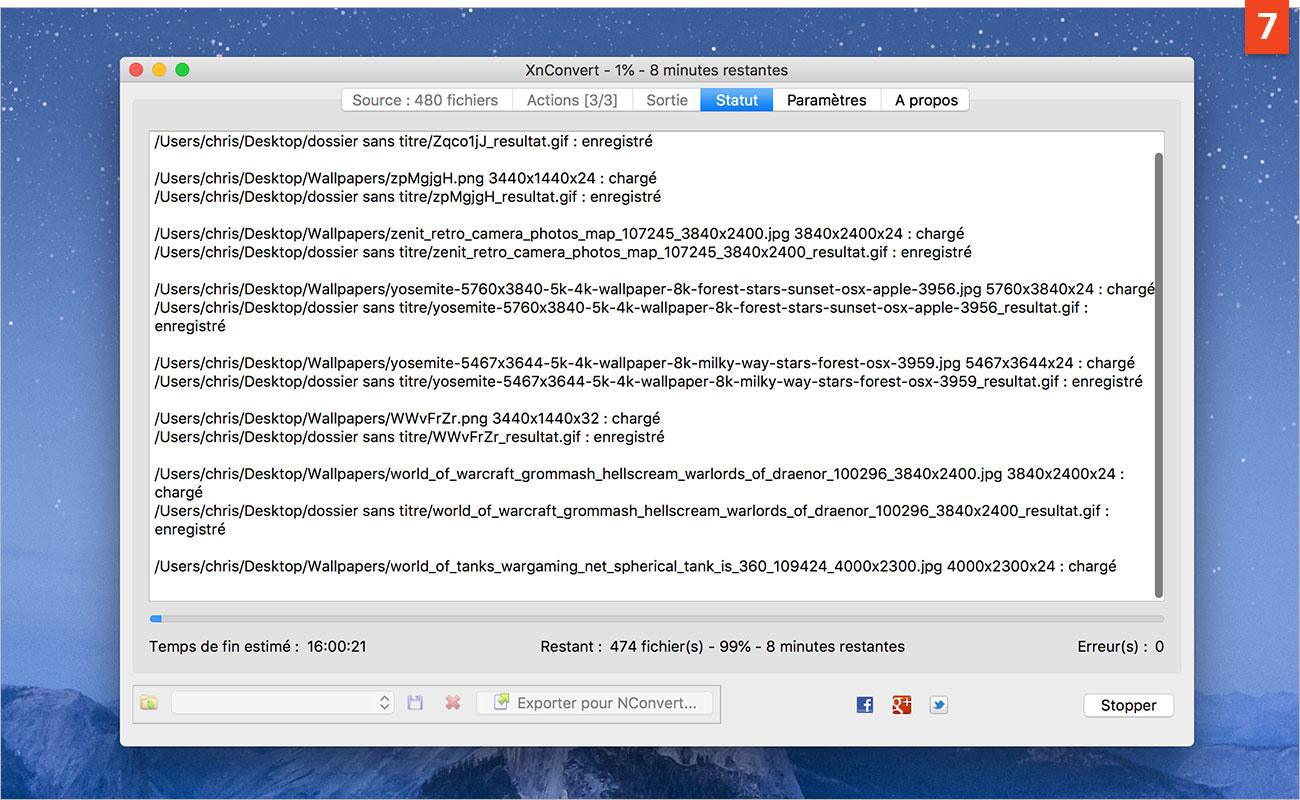The height and width of the screenshot is (800, 1300).
Task: Open the preset folder icon
Action: point(148,702)
